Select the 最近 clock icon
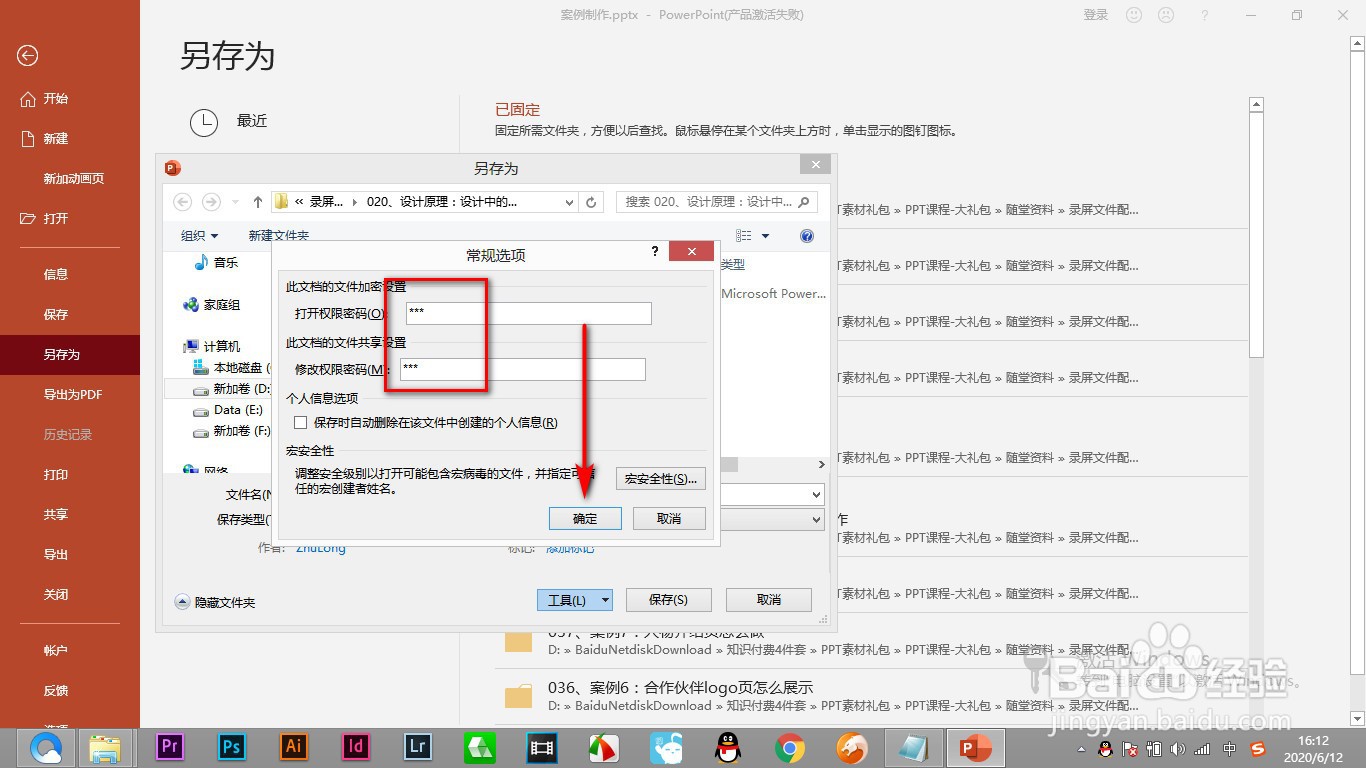Screen dimensions: 1366x768 (x=204, y=121)
